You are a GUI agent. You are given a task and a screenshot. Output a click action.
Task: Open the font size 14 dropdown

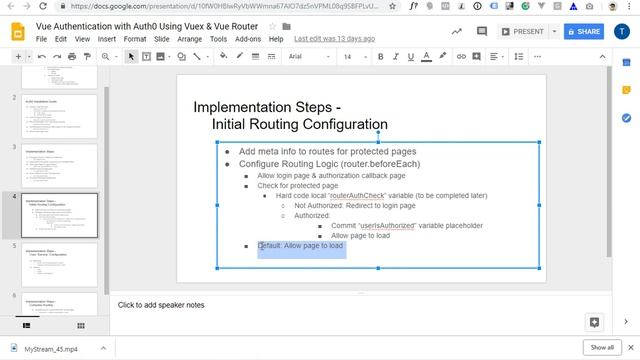(355, 57)
